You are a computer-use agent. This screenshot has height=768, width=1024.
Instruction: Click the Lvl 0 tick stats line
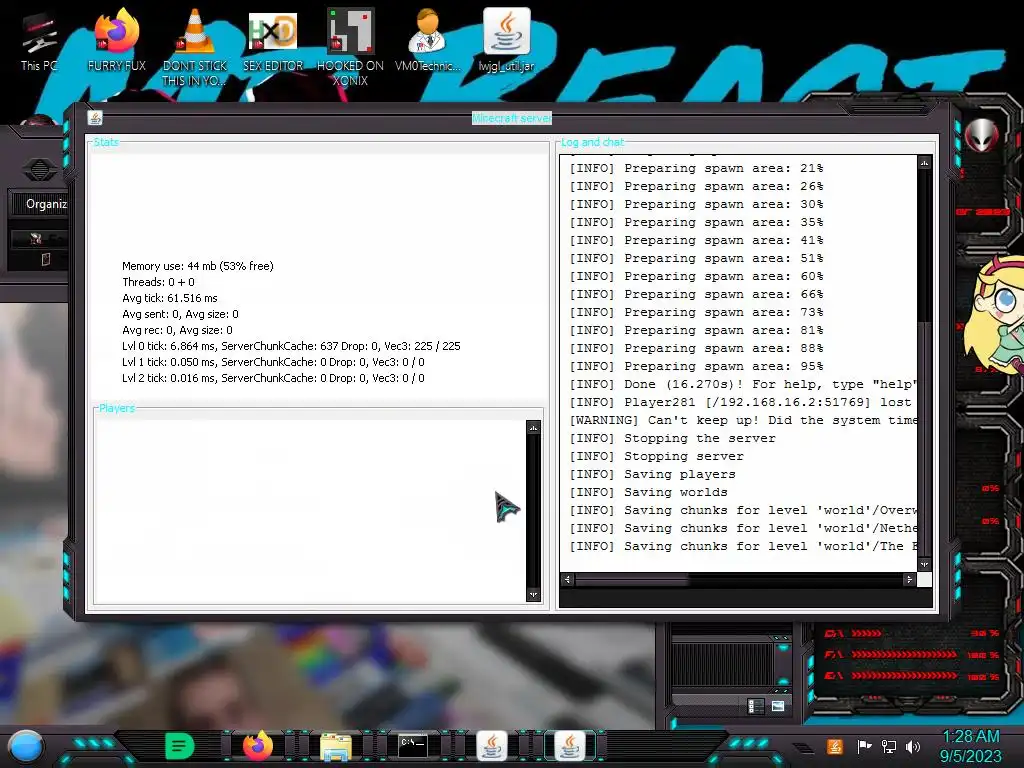coord(291,346)
